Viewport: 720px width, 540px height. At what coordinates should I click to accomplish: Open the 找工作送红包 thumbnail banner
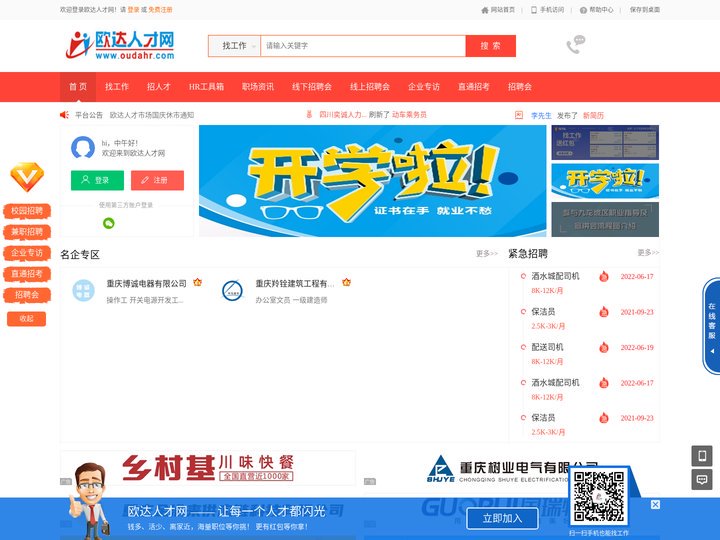coord(605,142)
